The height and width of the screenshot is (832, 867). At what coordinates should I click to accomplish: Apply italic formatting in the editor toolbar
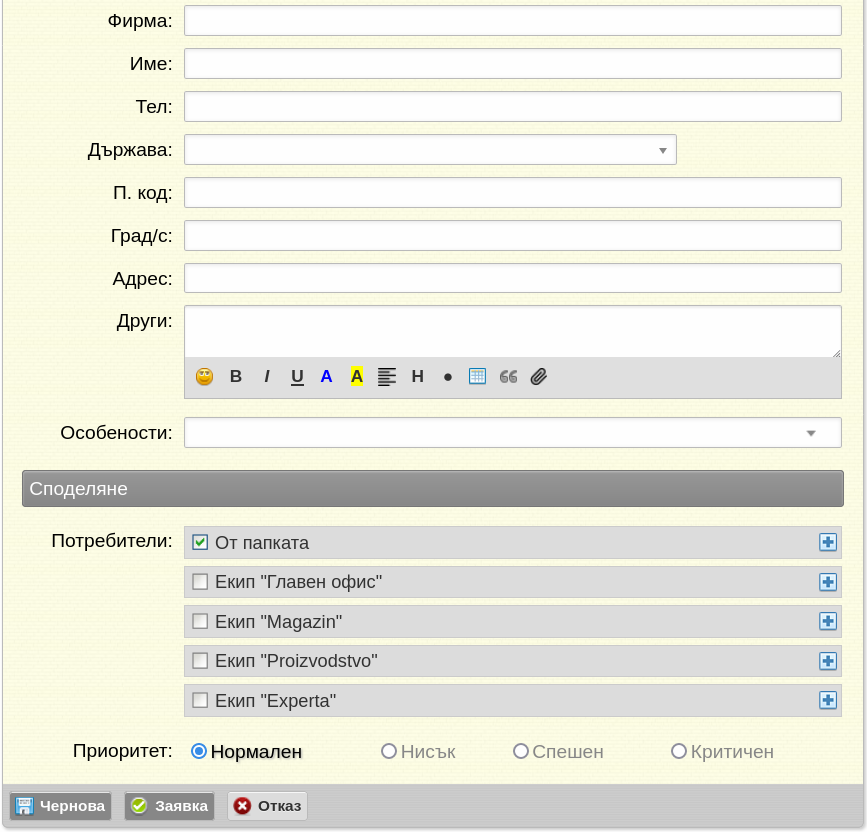pyautogui.click(x=267, y=377)
